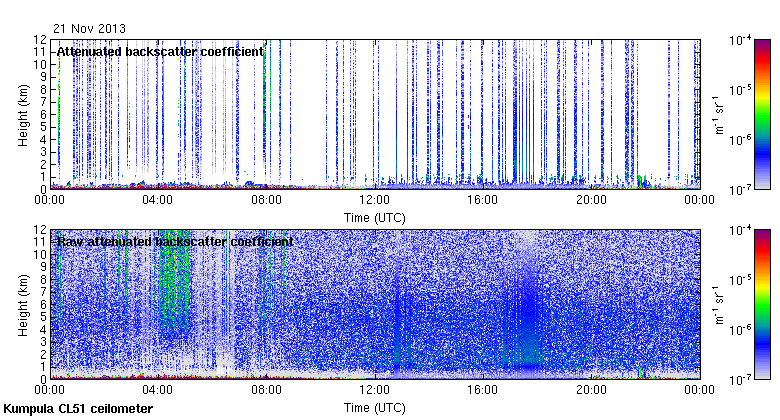
Task: Select the title Raw attenuated backscatter coefficient
Action: (x=175, y=242)
